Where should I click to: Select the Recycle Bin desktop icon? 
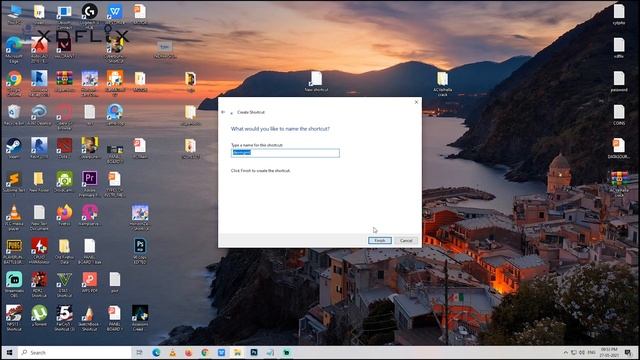coord(14,115)
